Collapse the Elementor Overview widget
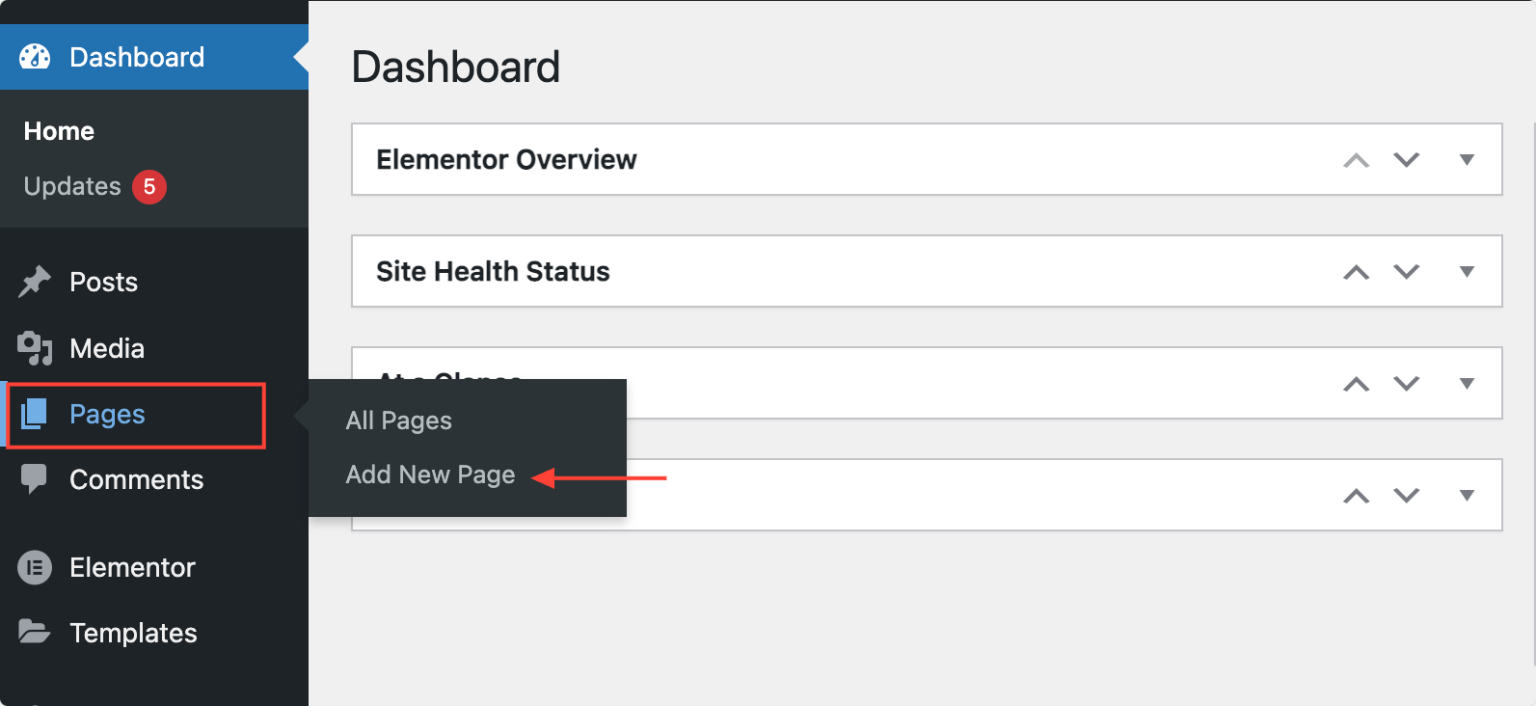This screenshot has height=706, width=1536. pyautogui.click(x=1356, y=159)
